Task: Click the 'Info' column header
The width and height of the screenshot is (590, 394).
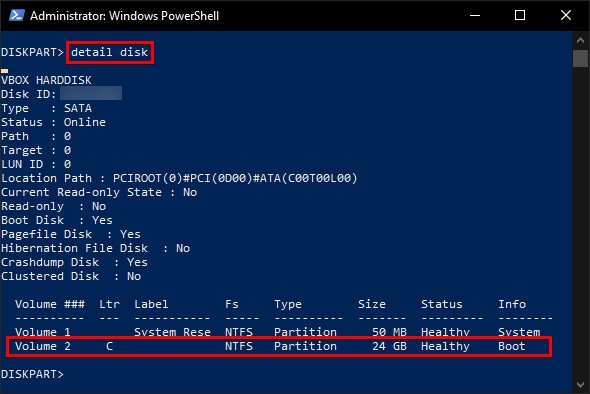Action: tap(512, 304)
